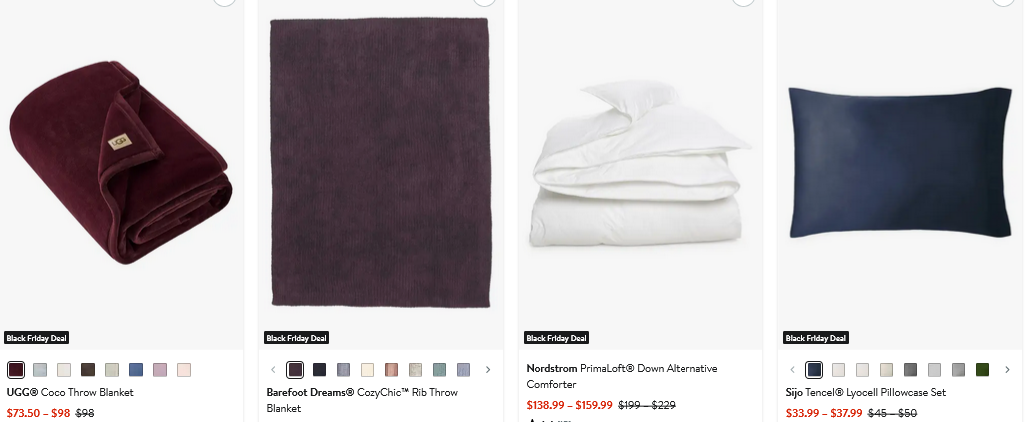Click Black Friday Deal badge on Nordstrom comforter
This screenshot has width=1030, height=422.
coord(557,338)
